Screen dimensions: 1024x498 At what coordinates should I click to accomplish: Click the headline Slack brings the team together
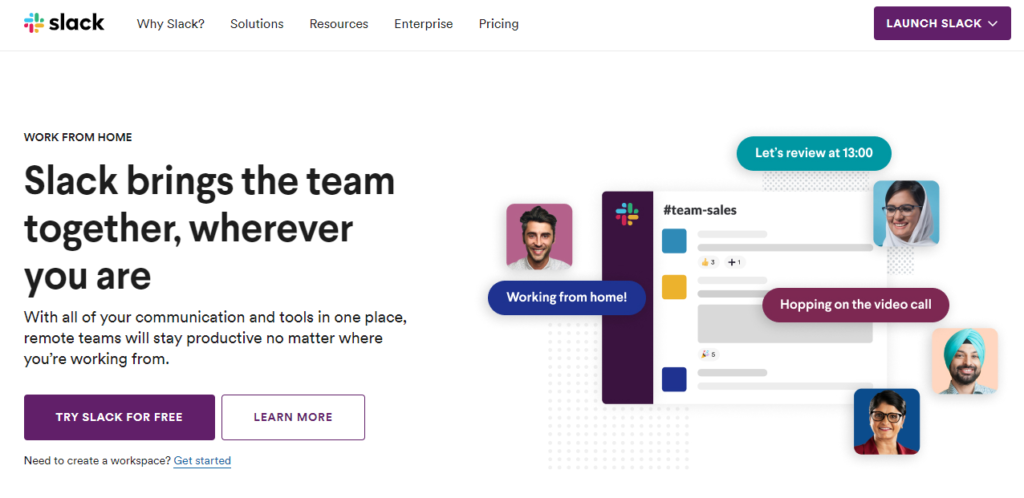210,228
